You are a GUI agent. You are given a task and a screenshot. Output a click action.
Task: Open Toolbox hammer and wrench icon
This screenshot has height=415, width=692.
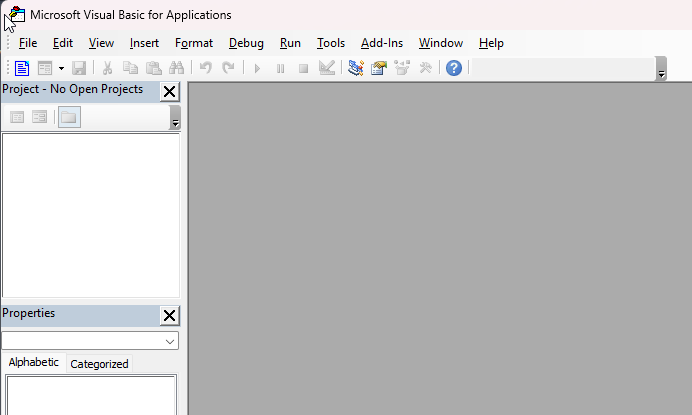point(425,68)
